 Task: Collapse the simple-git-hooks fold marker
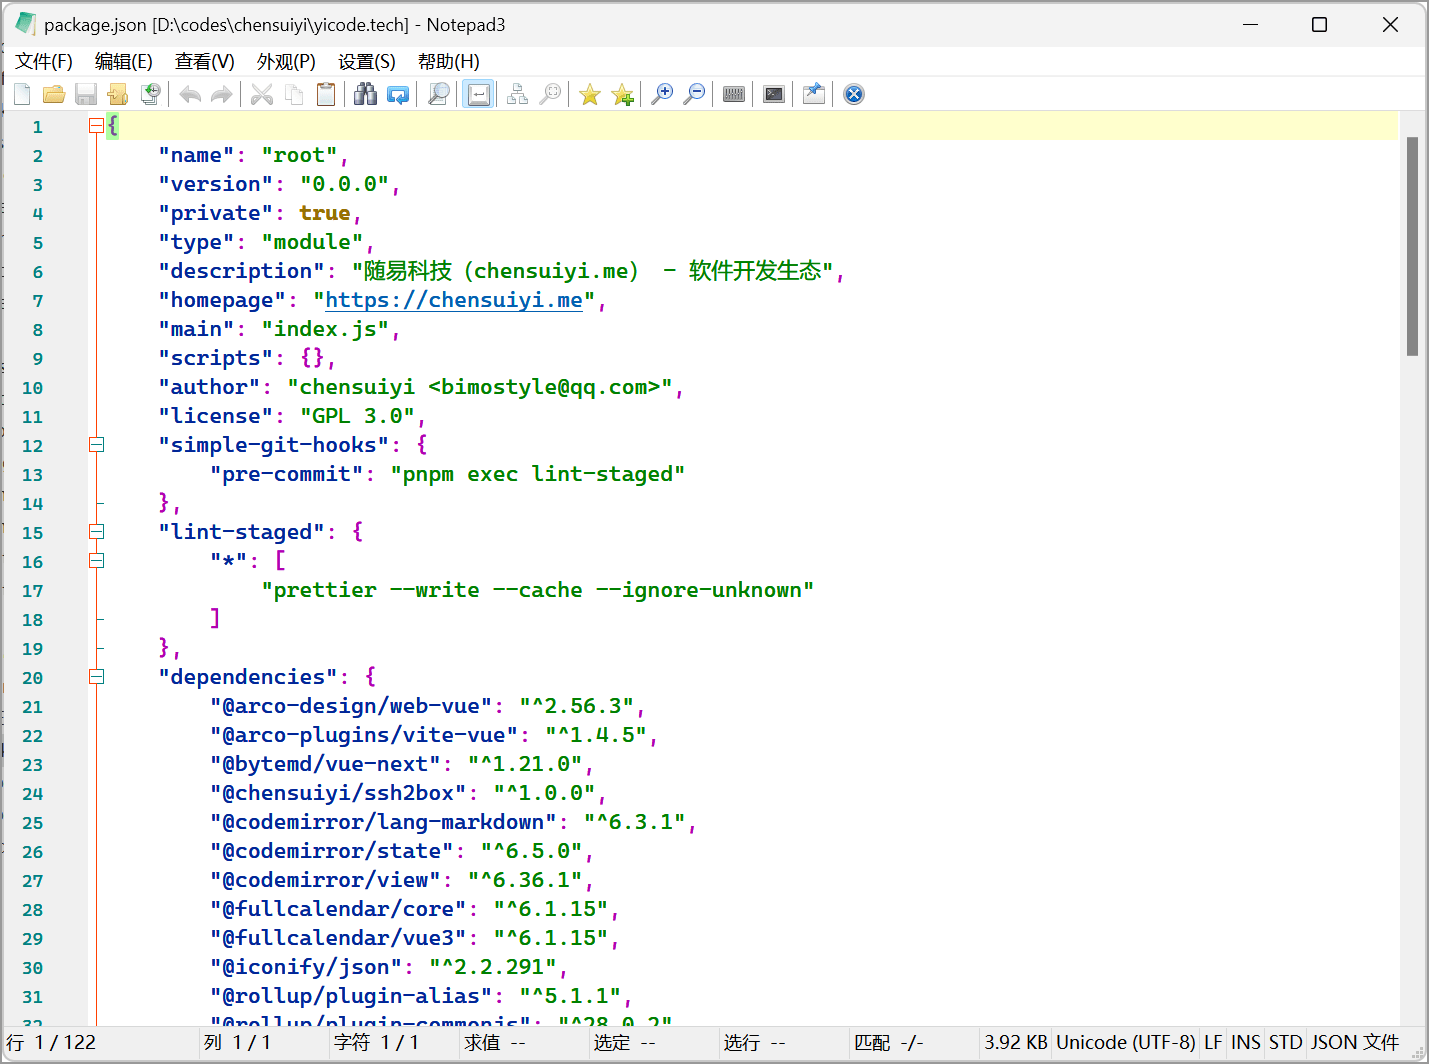96,445
